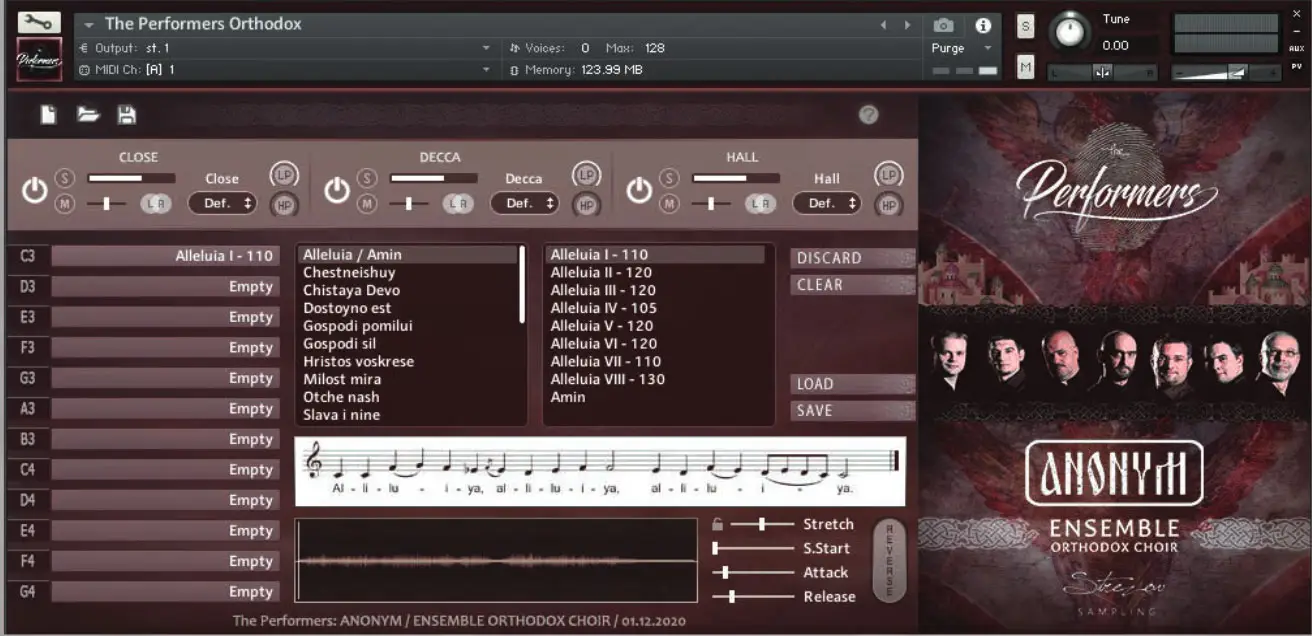Click the CLEAR button
The height and width of the screenshot is (636, 1312).
point(852,285)
